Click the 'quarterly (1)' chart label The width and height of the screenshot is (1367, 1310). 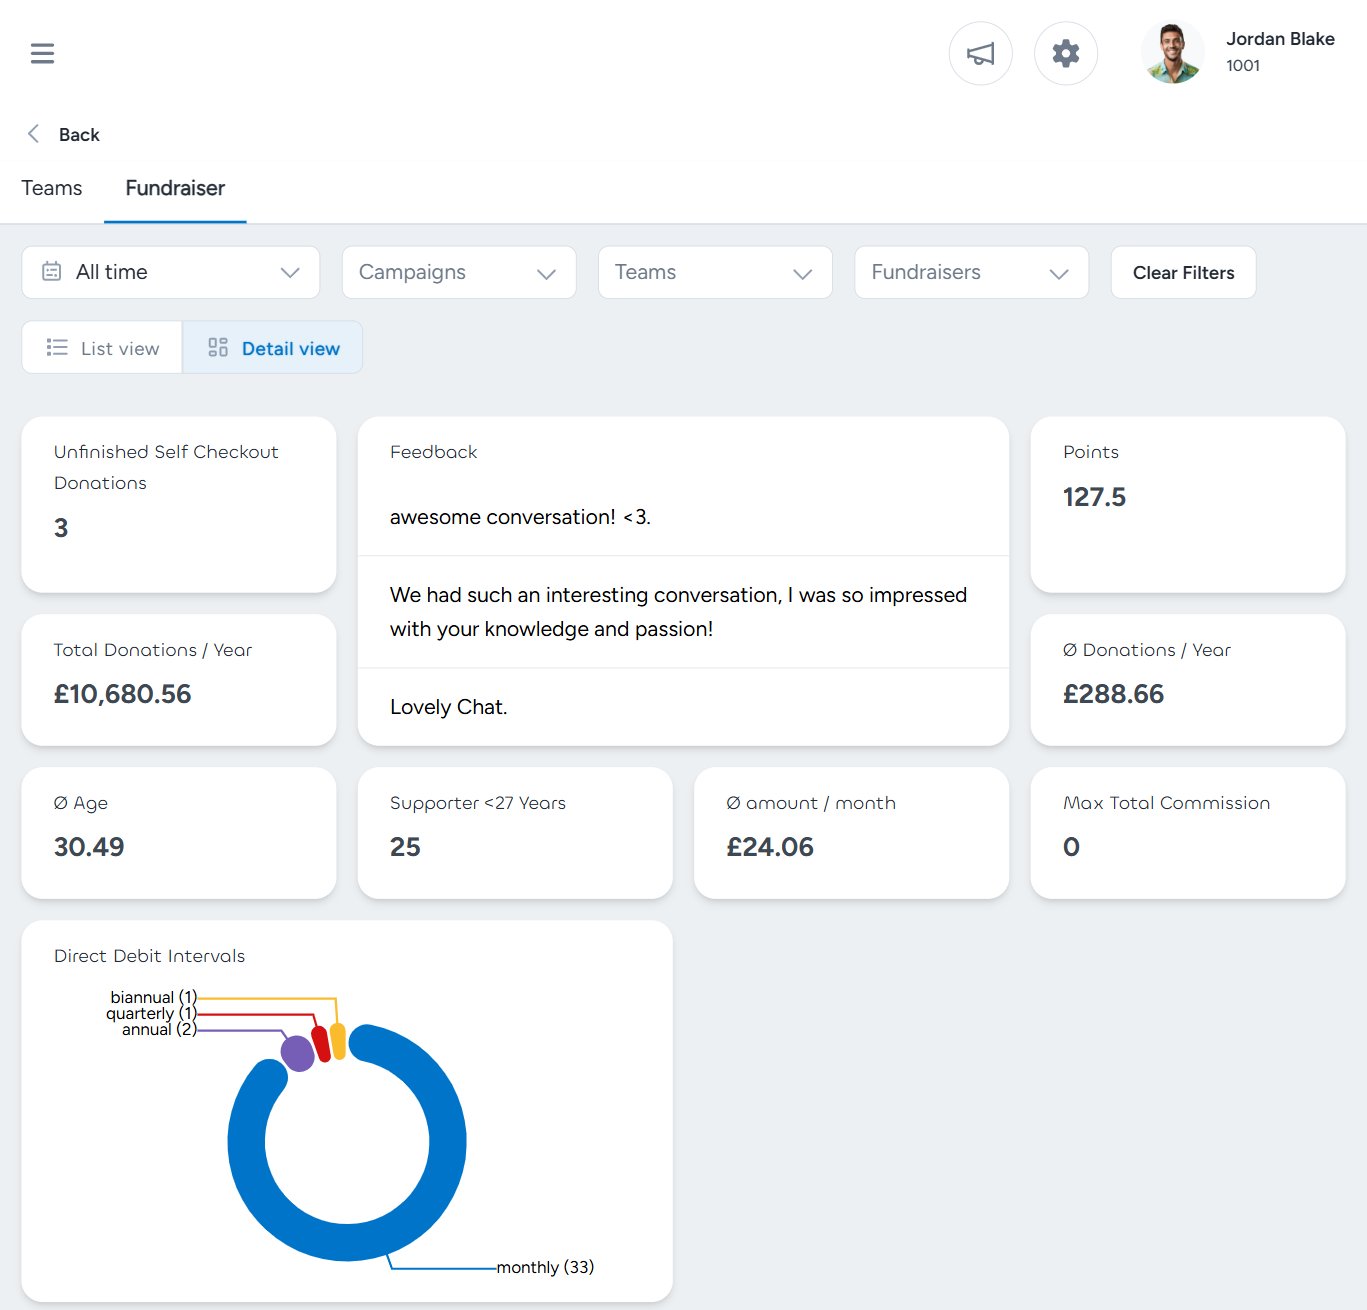pos(151,1013)
